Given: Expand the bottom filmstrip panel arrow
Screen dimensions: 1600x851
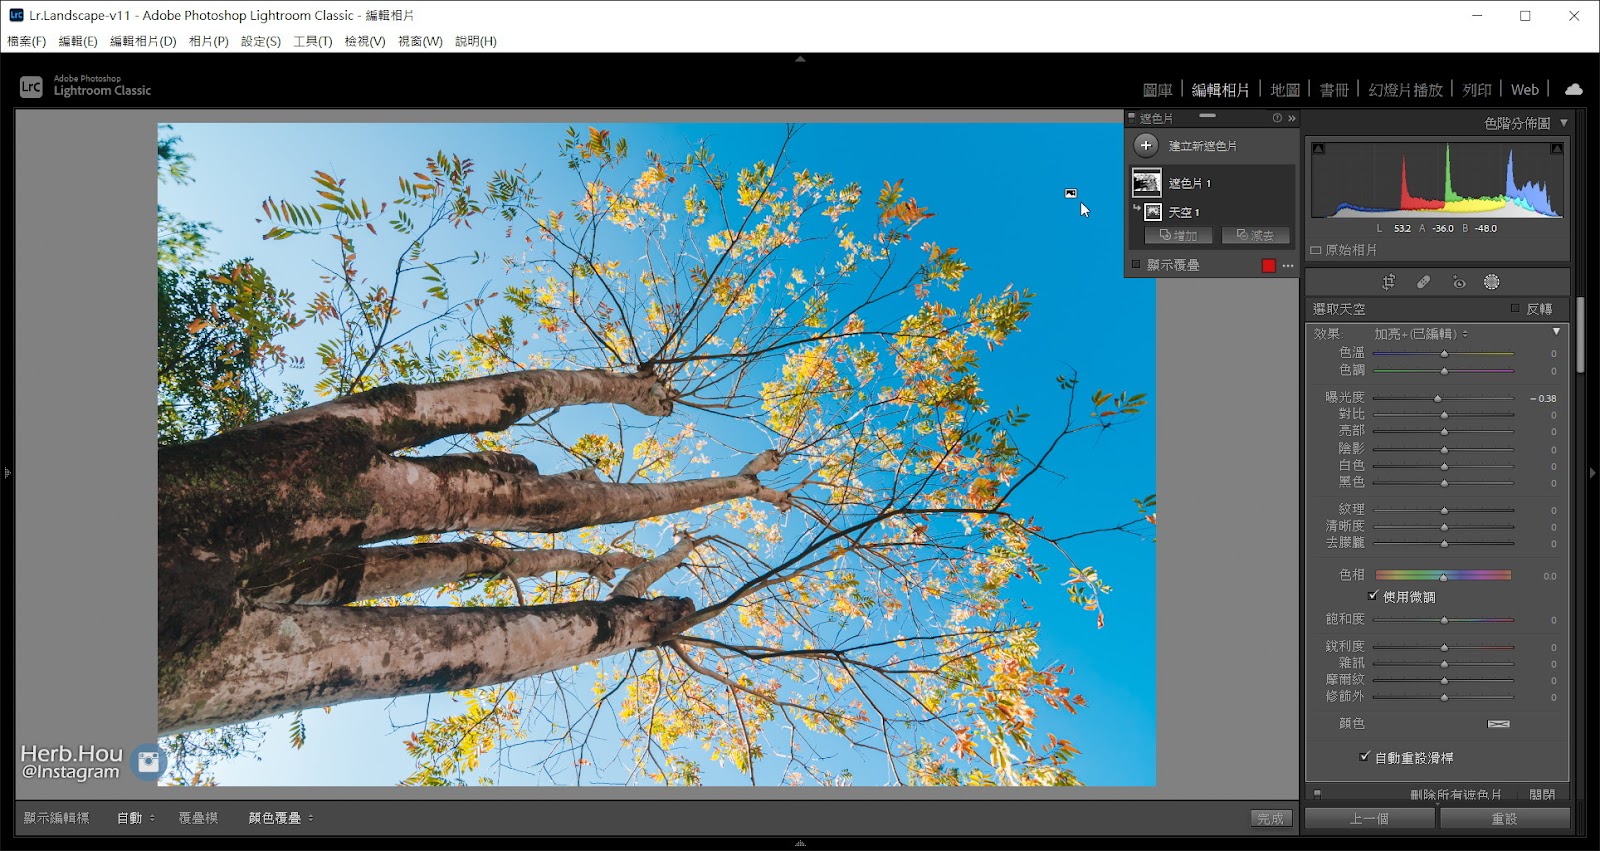Looking at the screenshot, I should [x=800, y=843].
